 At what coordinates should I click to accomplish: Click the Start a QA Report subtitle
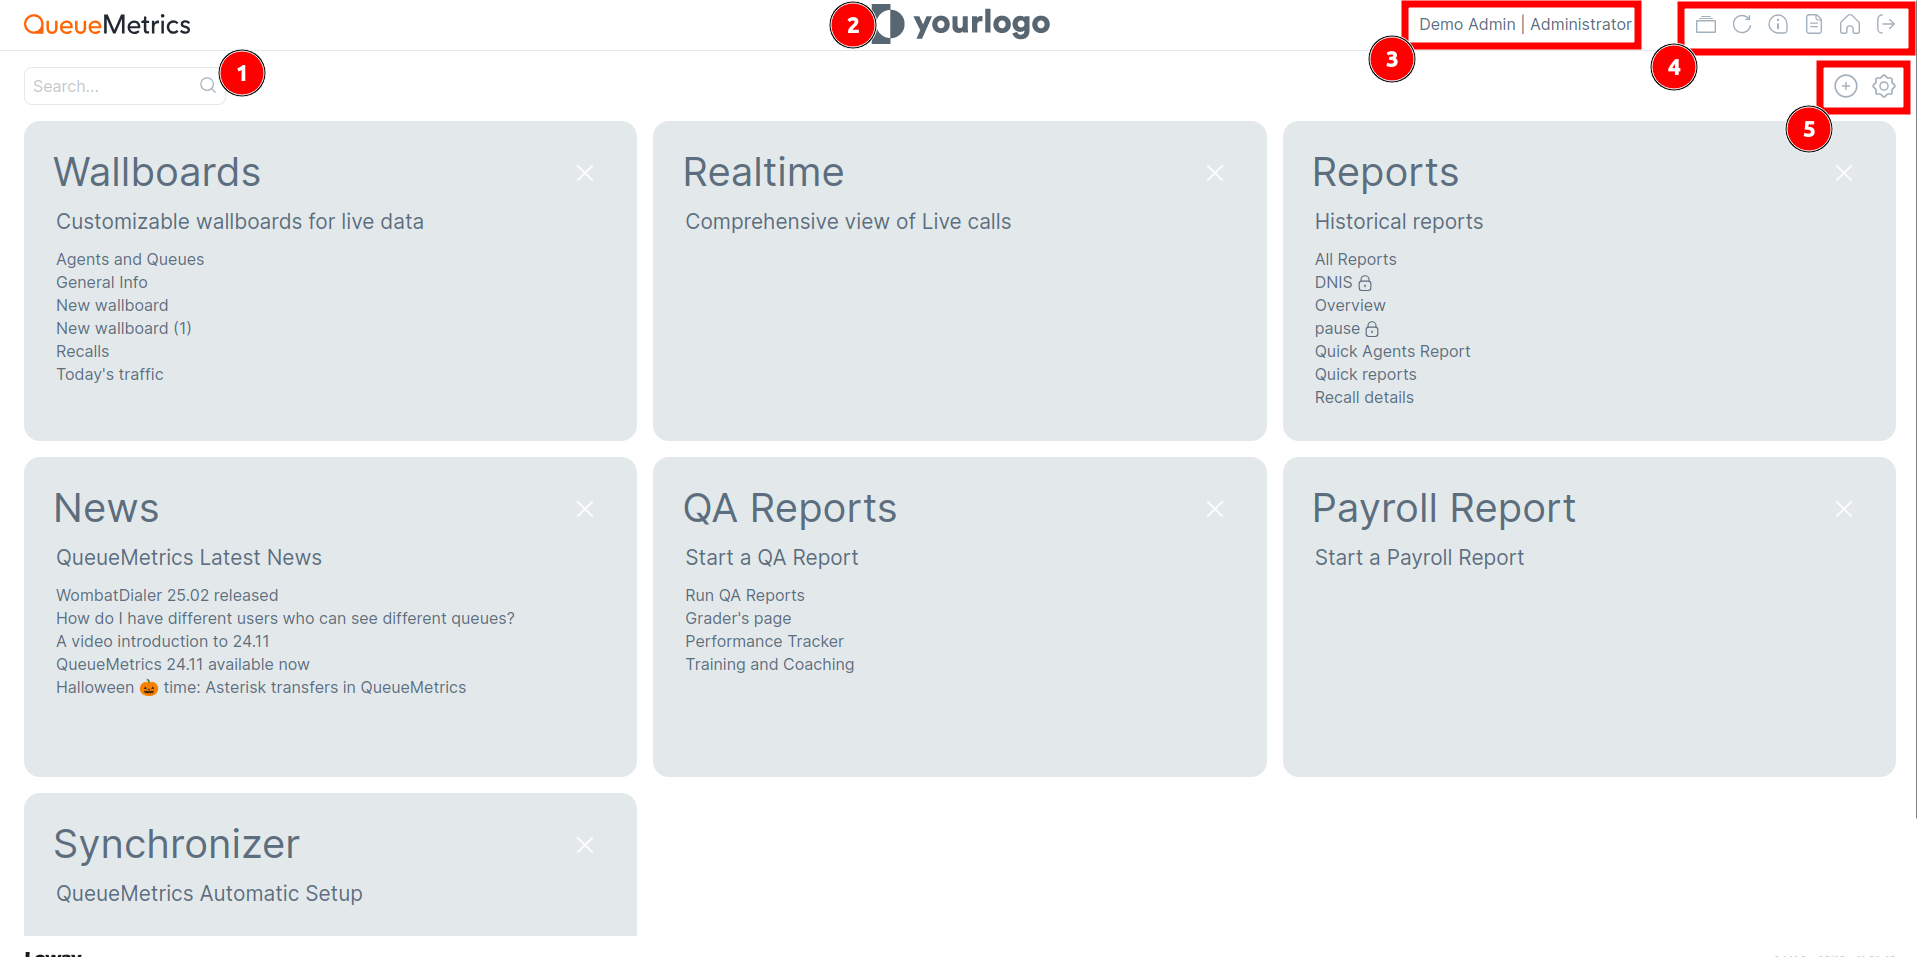[772, 557]
